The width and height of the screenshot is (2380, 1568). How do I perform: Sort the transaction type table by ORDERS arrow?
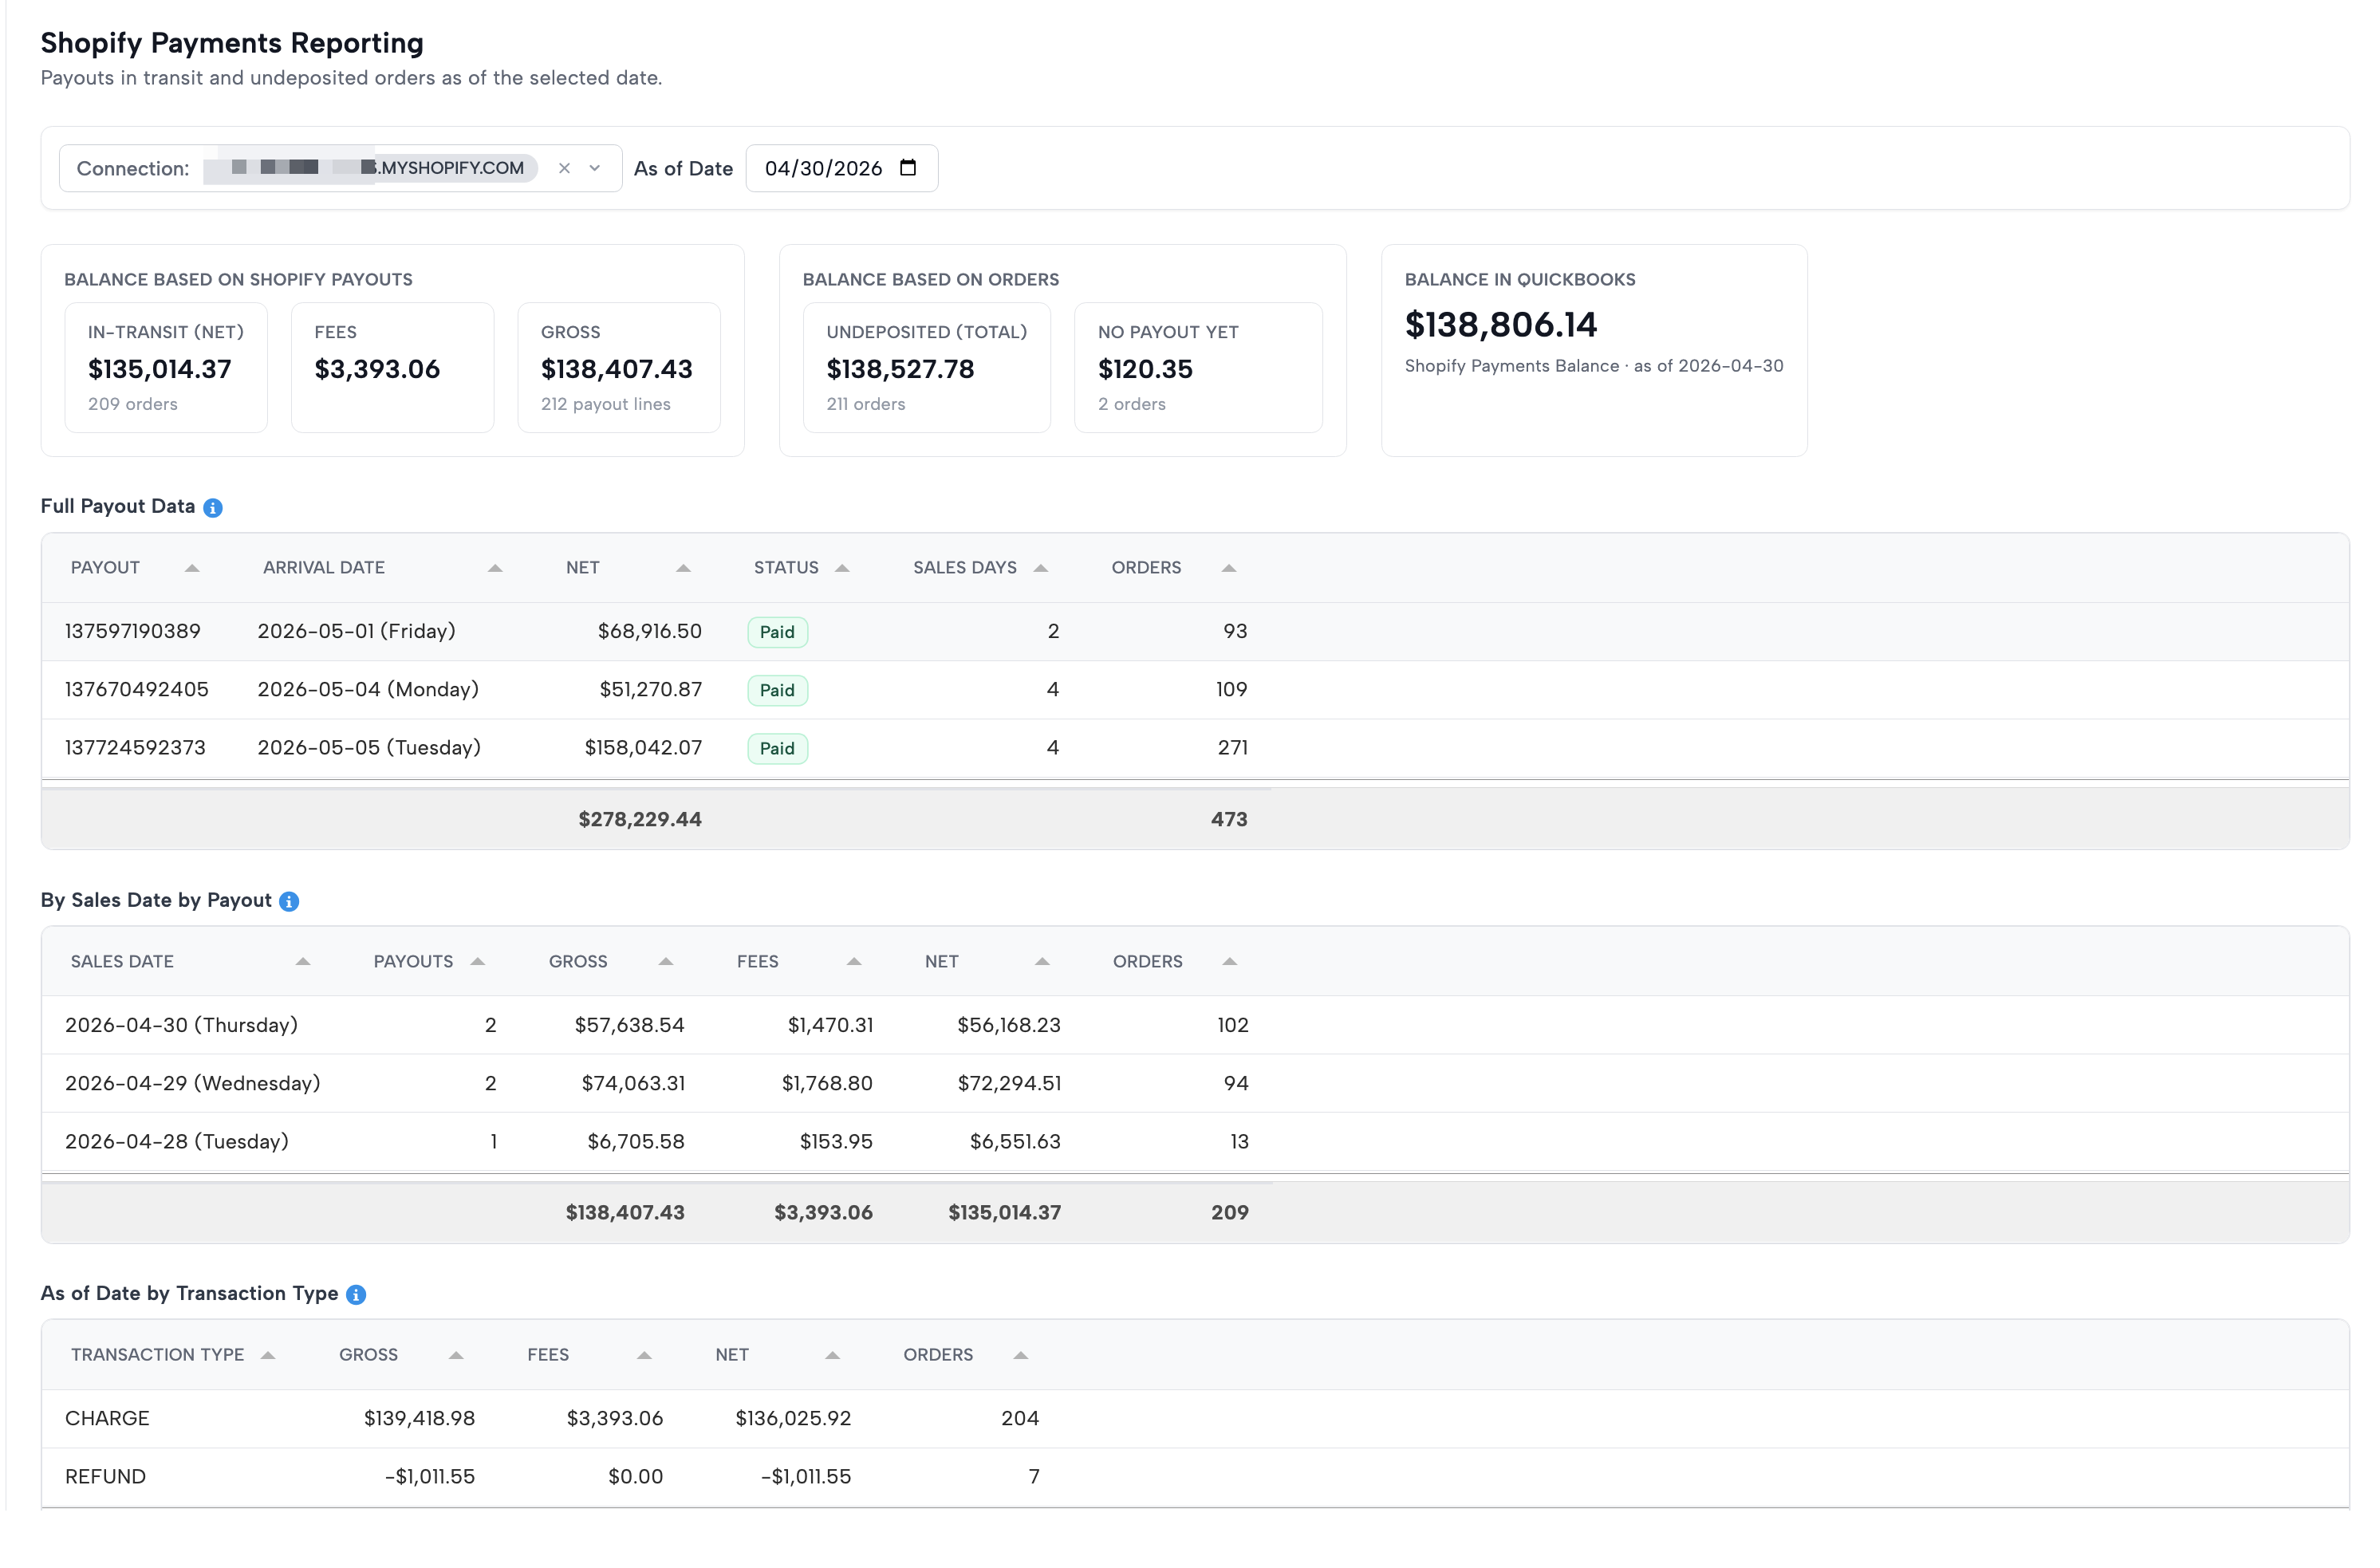coord(1021,1355)
